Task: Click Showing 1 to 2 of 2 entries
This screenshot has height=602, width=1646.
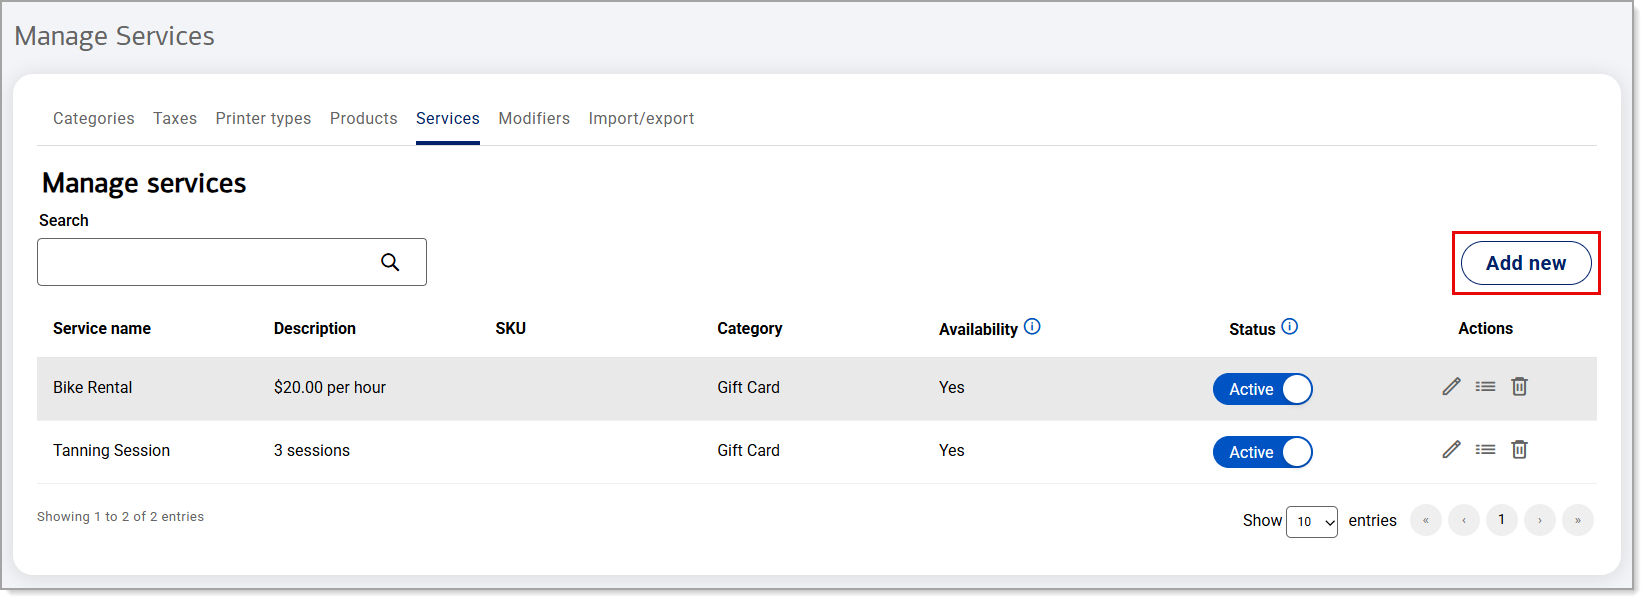Action: (x=120, y=517)
